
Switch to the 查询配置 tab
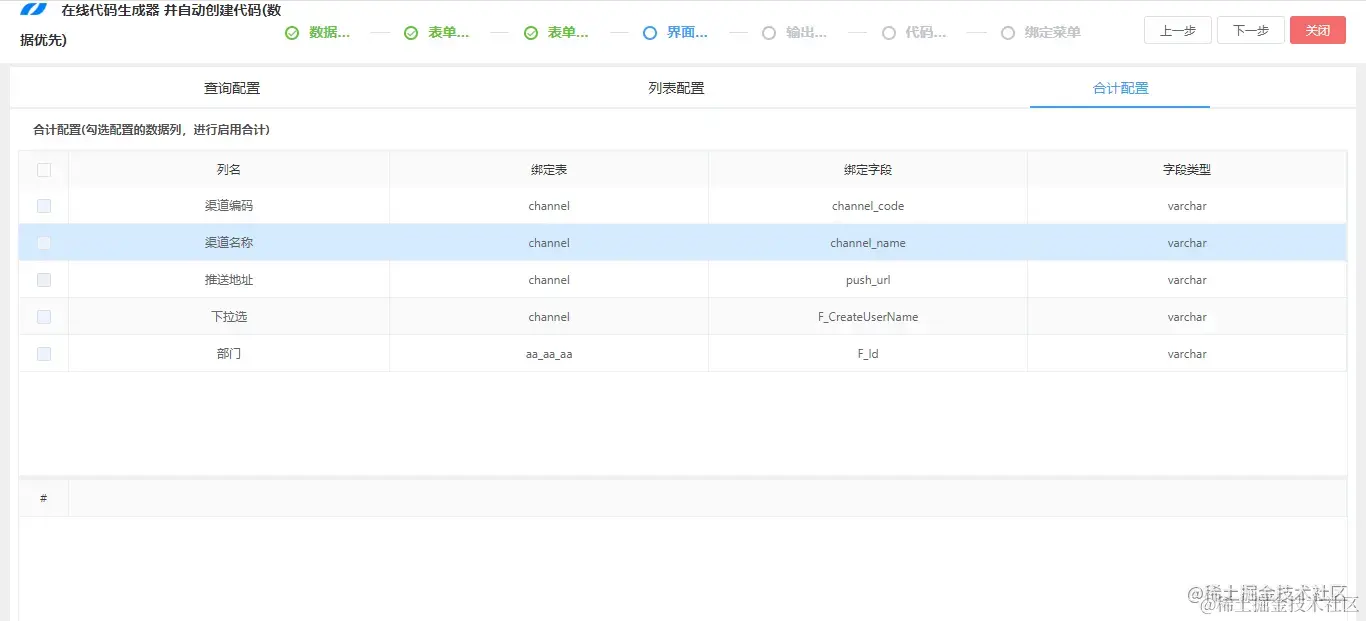tap(231, 88)
